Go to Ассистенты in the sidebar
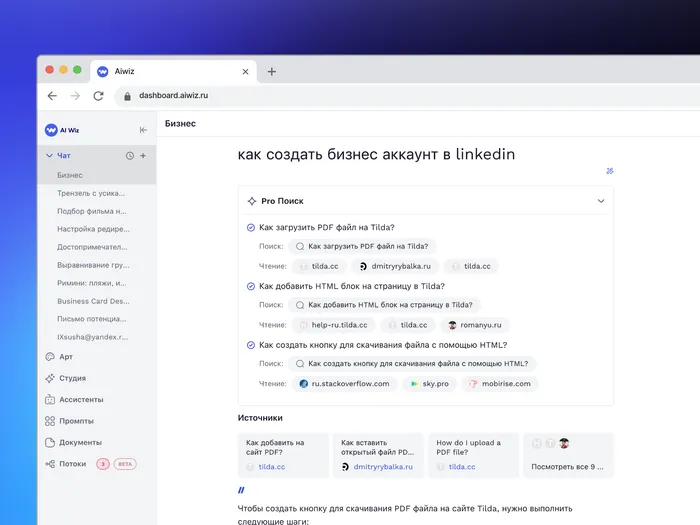Image resolution: width=700 pixels, height=525 pixels. coord(80,399)
